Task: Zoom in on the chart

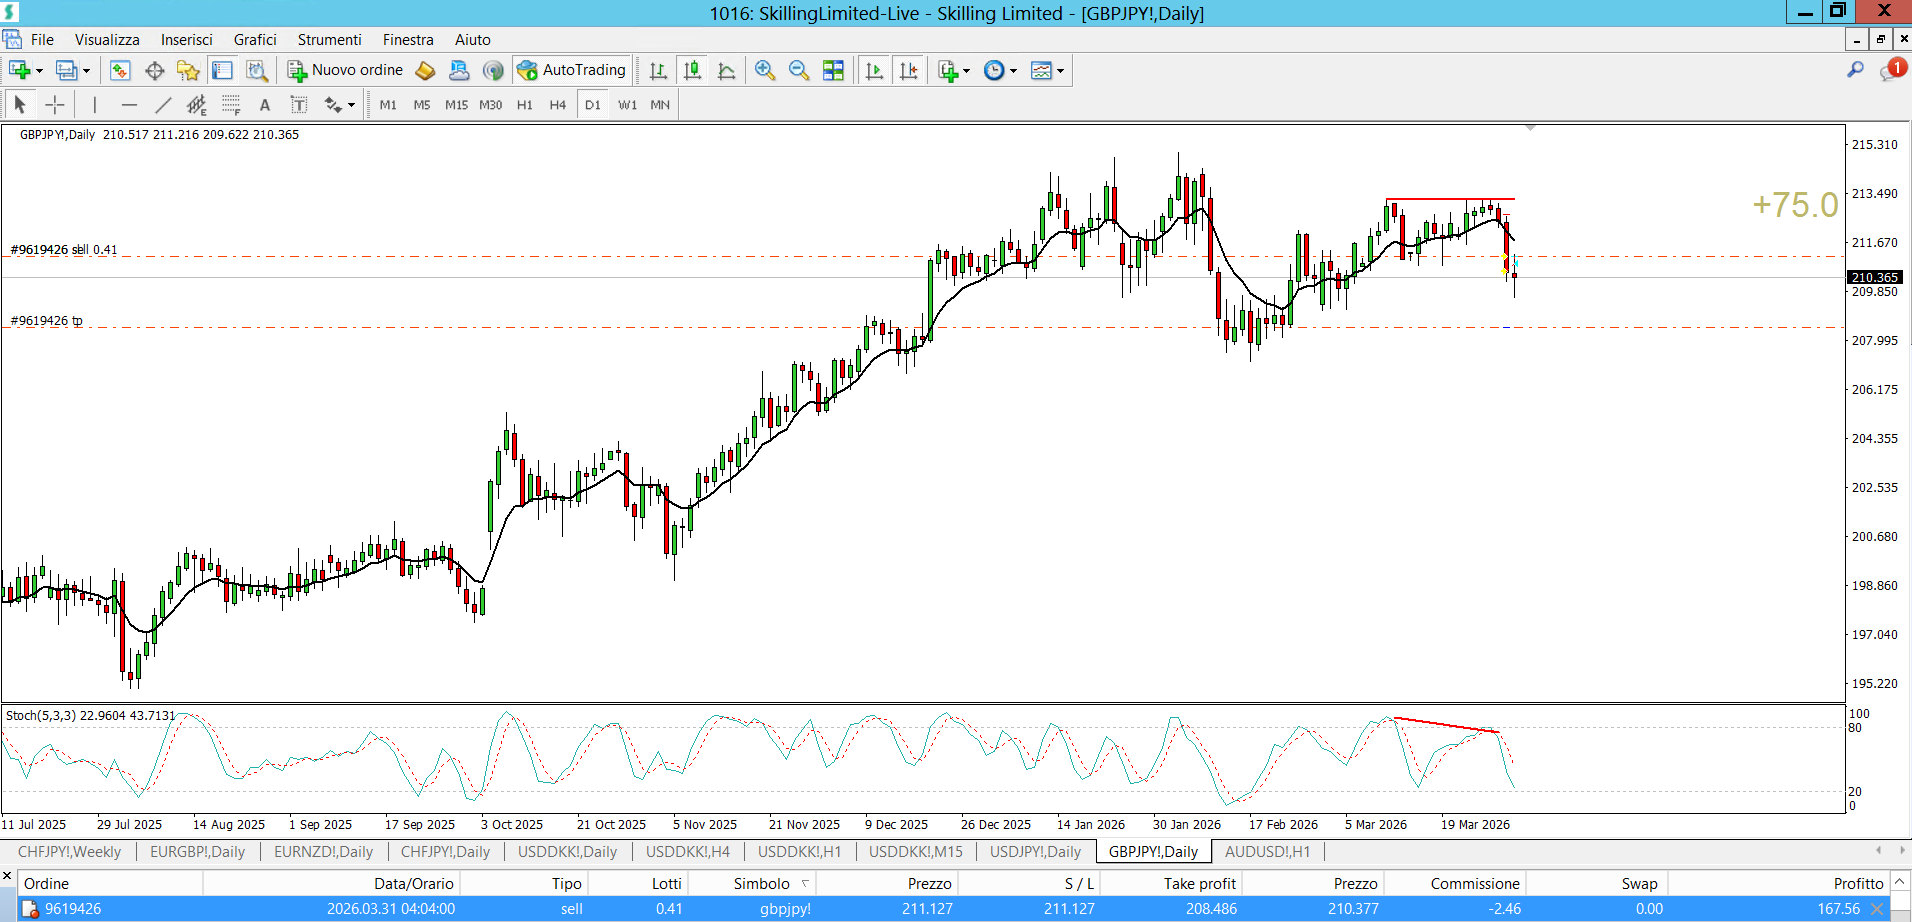Action: tap(765, 70)
